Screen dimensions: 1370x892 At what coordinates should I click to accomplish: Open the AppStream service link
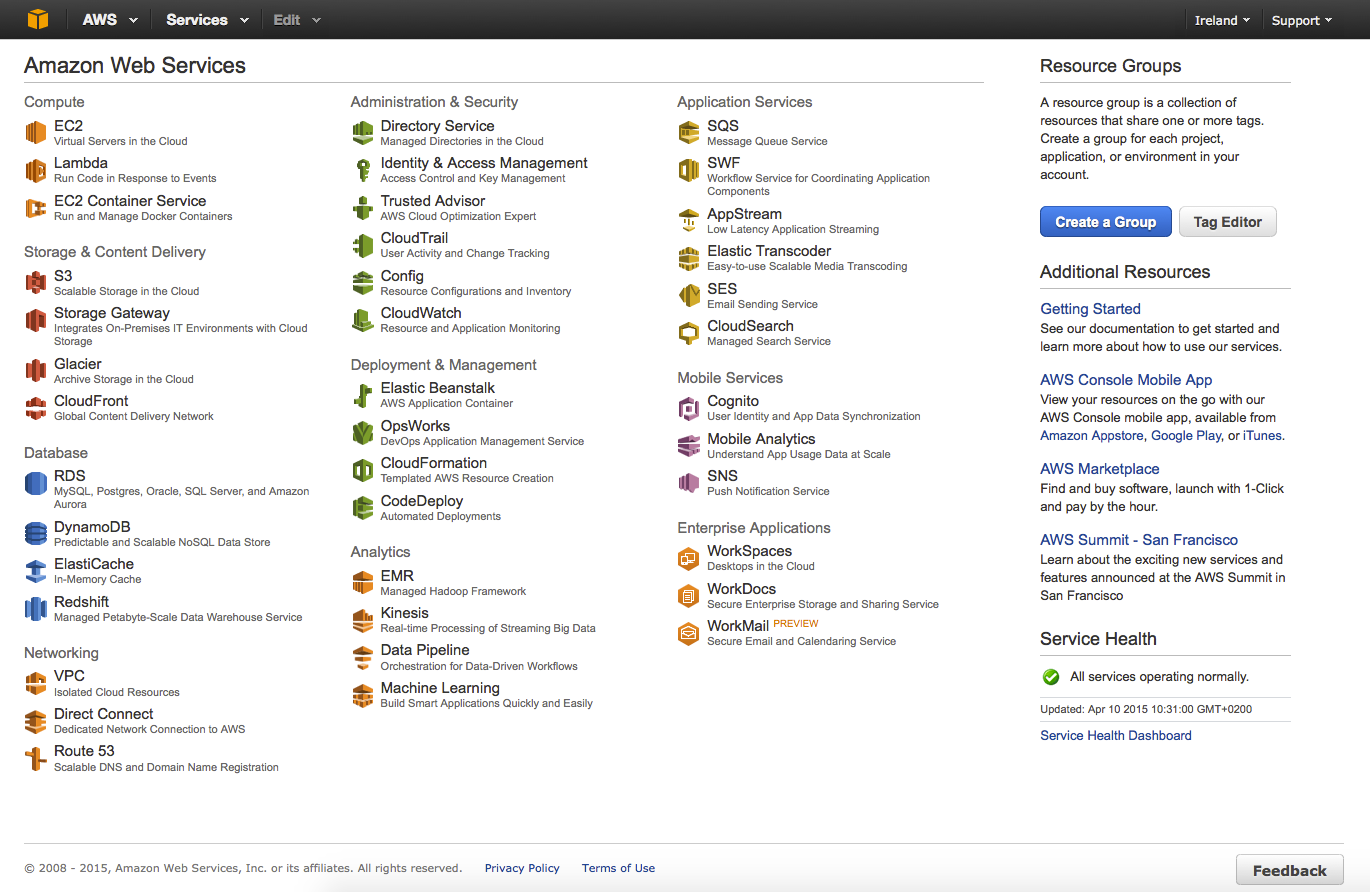pyautogui.click(x=745, y=214)
